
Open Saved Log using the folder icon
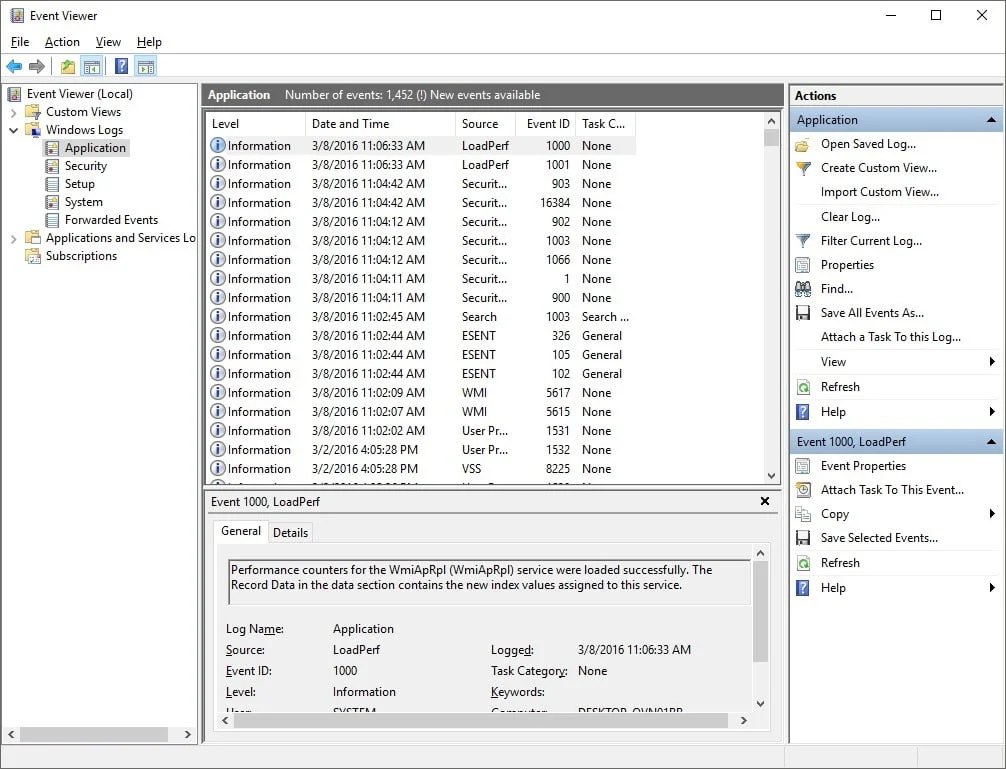803,144
